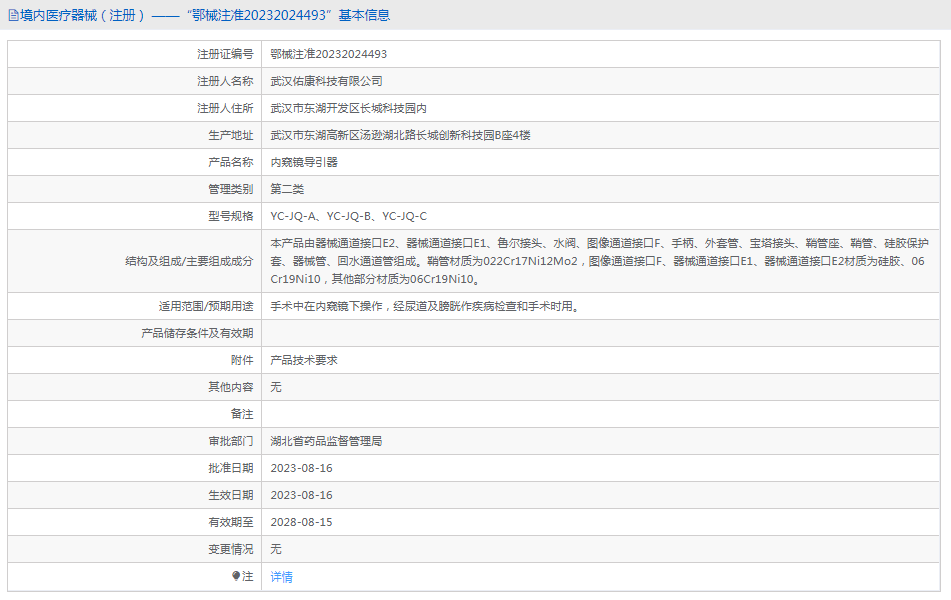Image resolution: width=951 pixels, height=600 pixels.
Task: Click management category 第二类
Action: 287,189
